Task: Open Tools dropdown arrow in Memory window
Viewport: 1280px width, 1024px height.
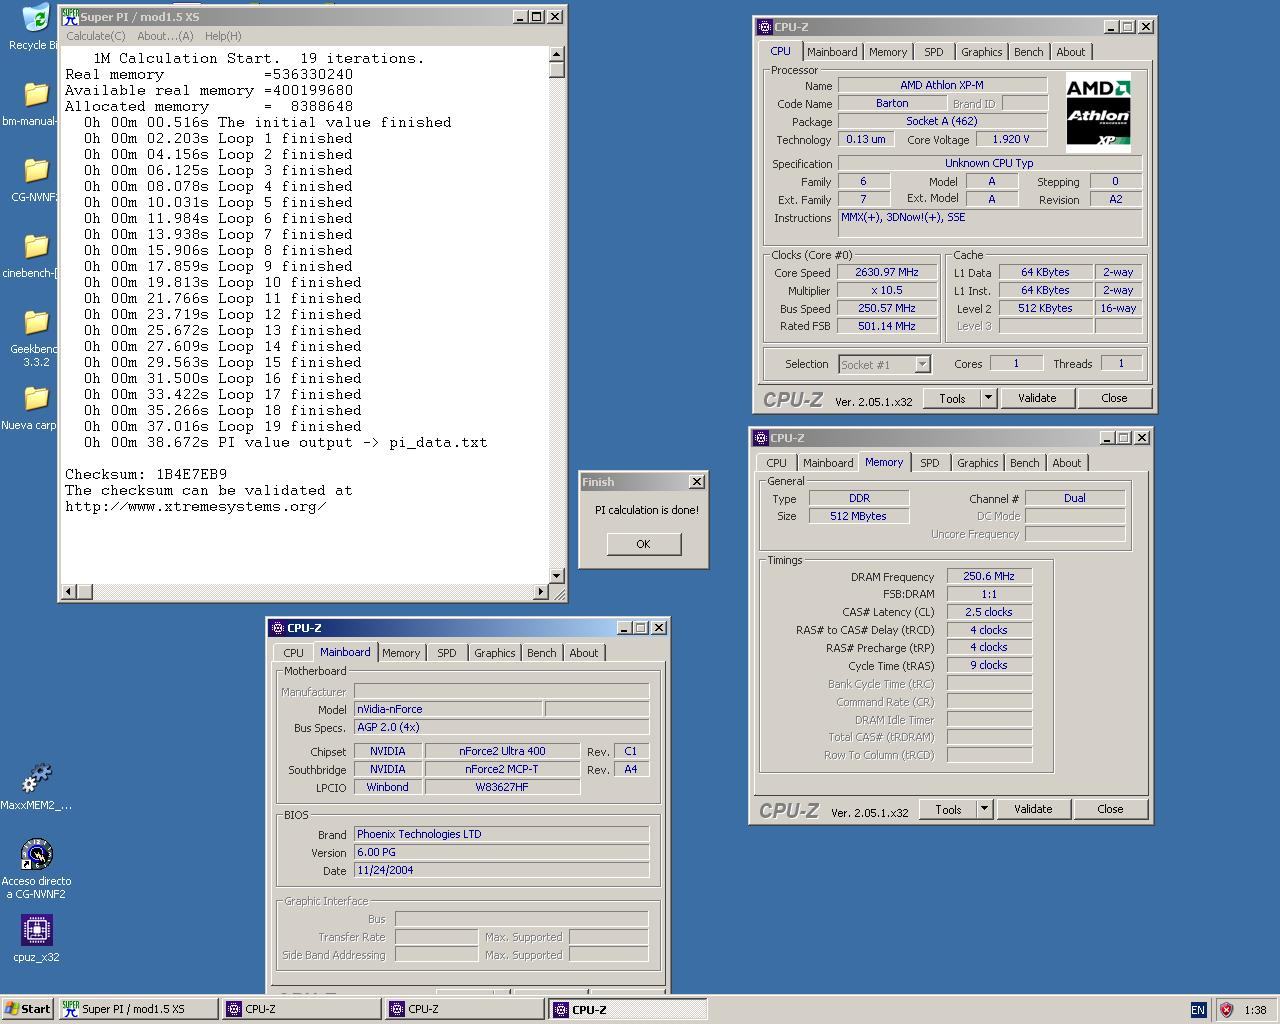Action: click(x=984, y=809)
